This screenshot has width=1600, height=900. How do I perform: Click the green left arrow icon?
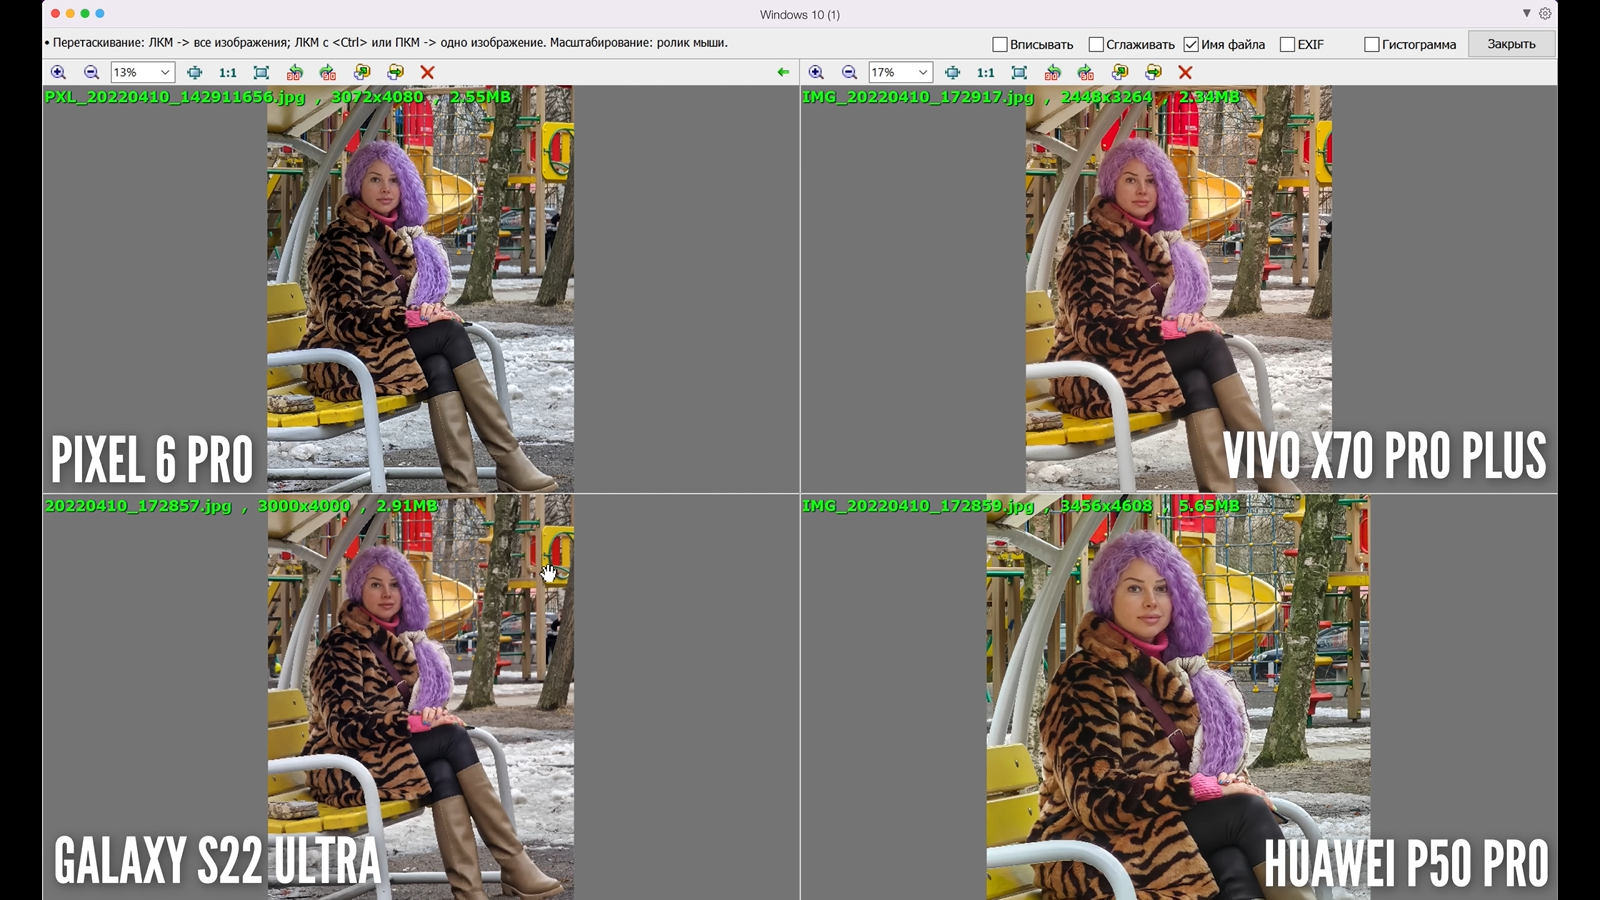(x=783, y=72)
